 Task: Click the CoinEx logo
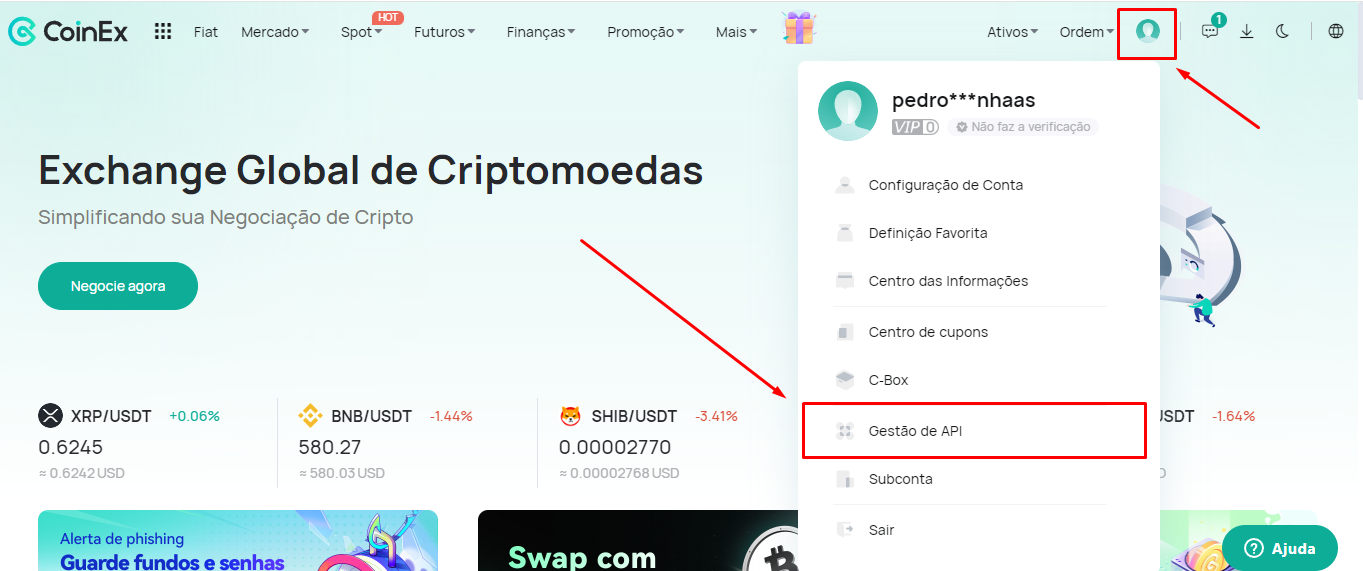pos(68,31)
